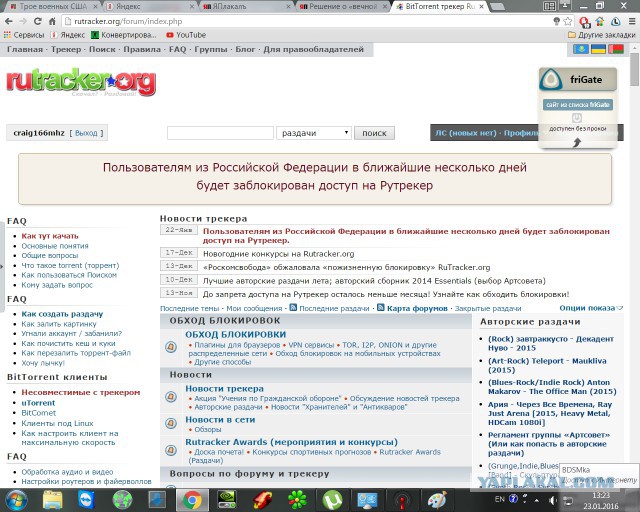Open the Как создать раздачу link

62,314
